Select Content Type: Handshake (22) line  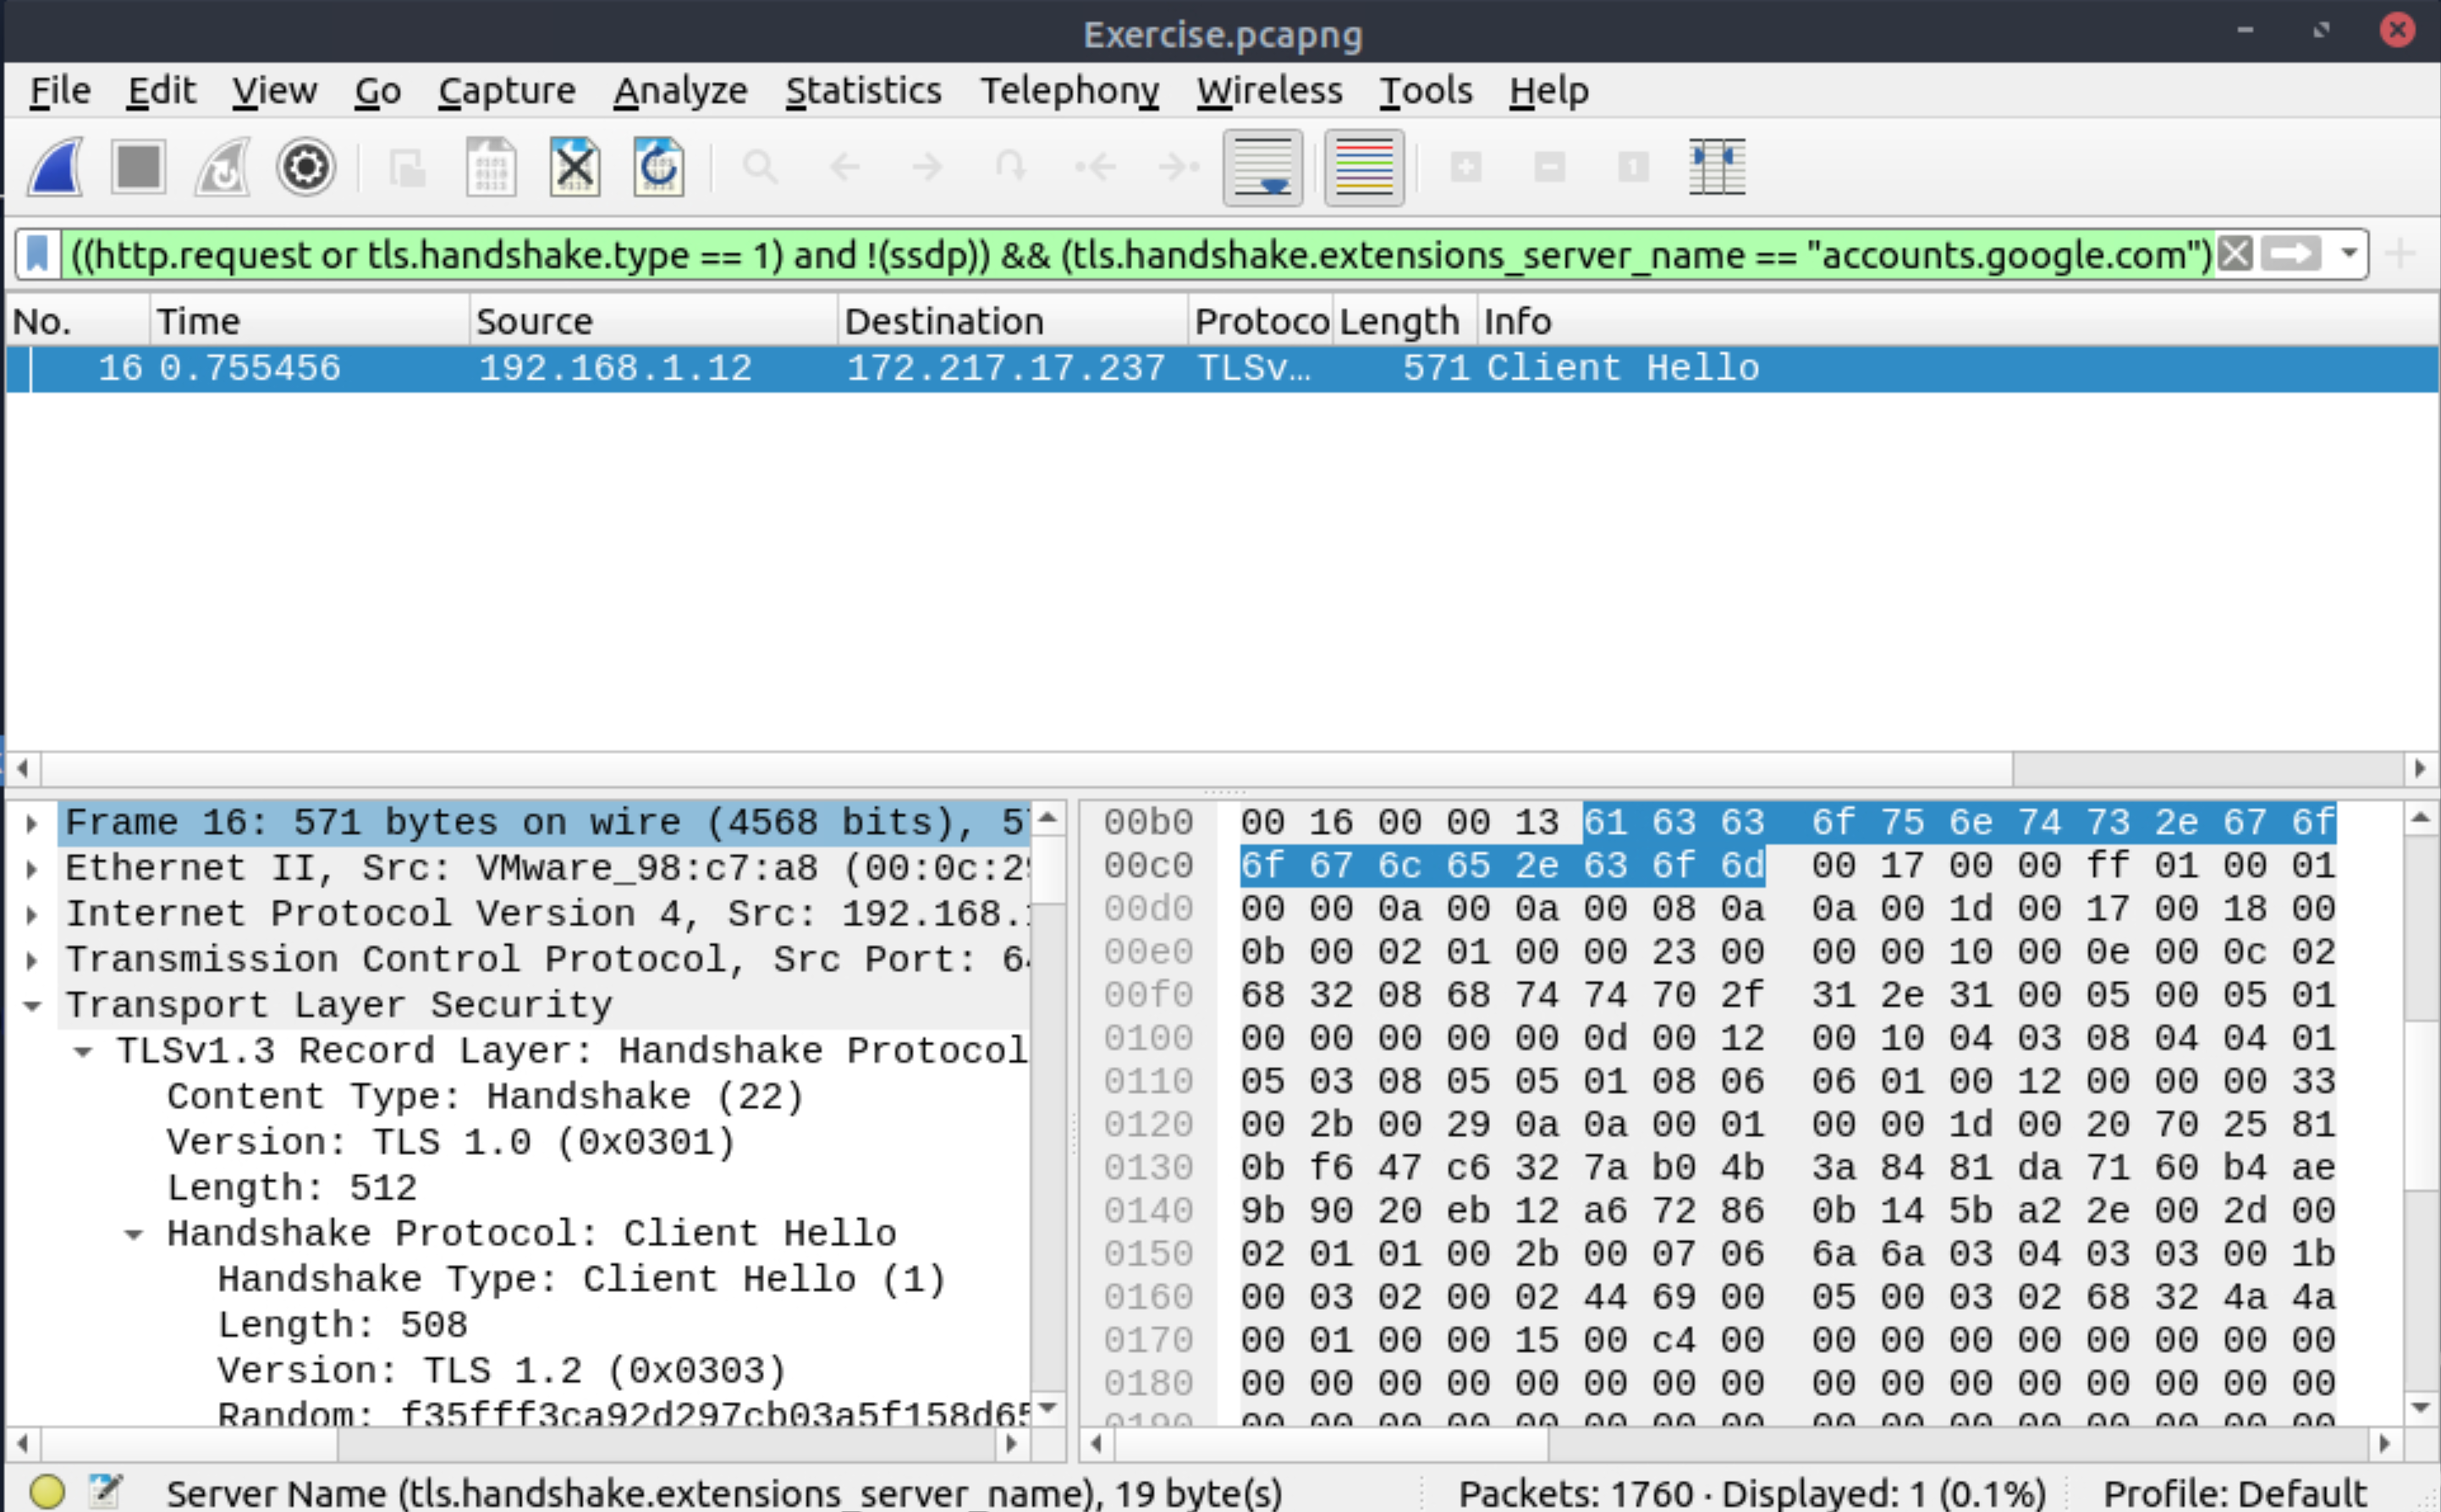(x=485, y=1097)
